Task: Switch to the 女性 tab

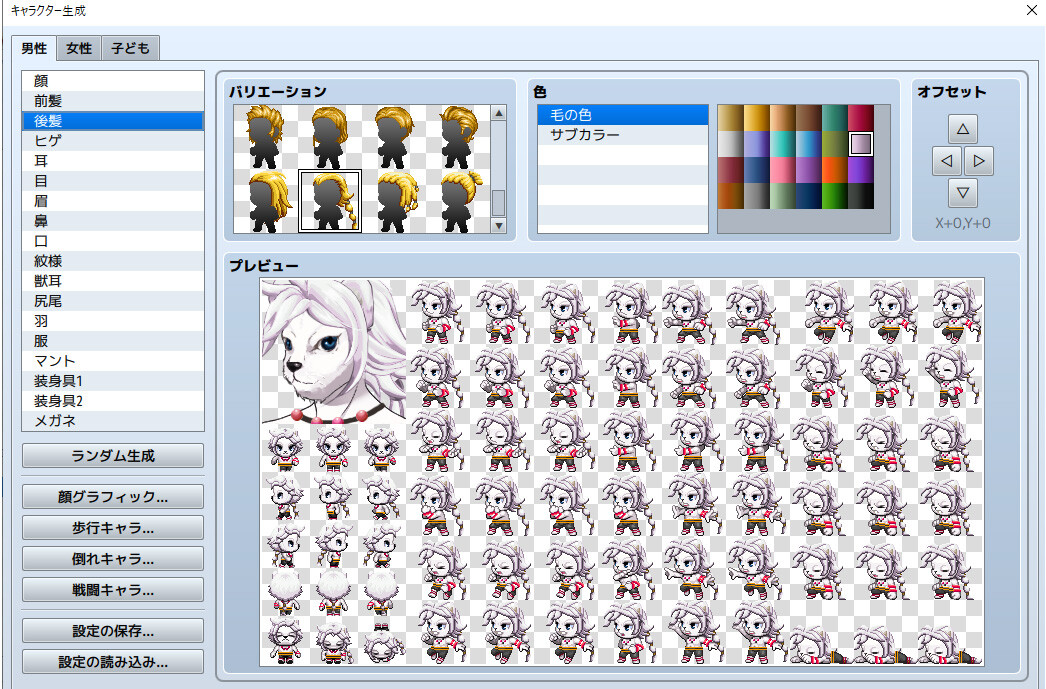Action: click(x=78, y=47)
